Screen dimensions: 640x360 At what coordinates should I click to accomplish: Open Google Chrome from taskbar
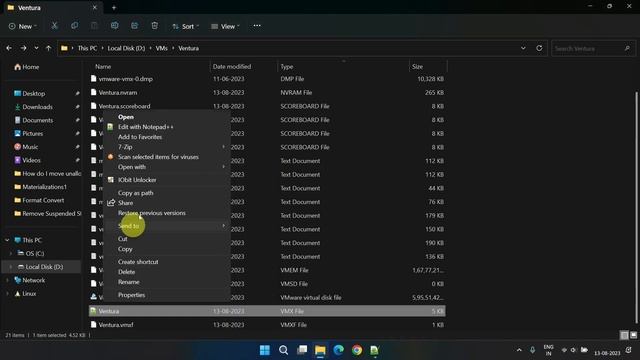click(x=357, y=350)
